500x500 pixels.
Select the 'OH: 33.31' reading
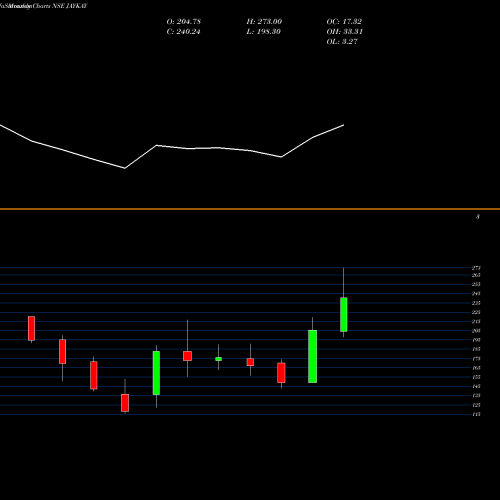[345, 32]
